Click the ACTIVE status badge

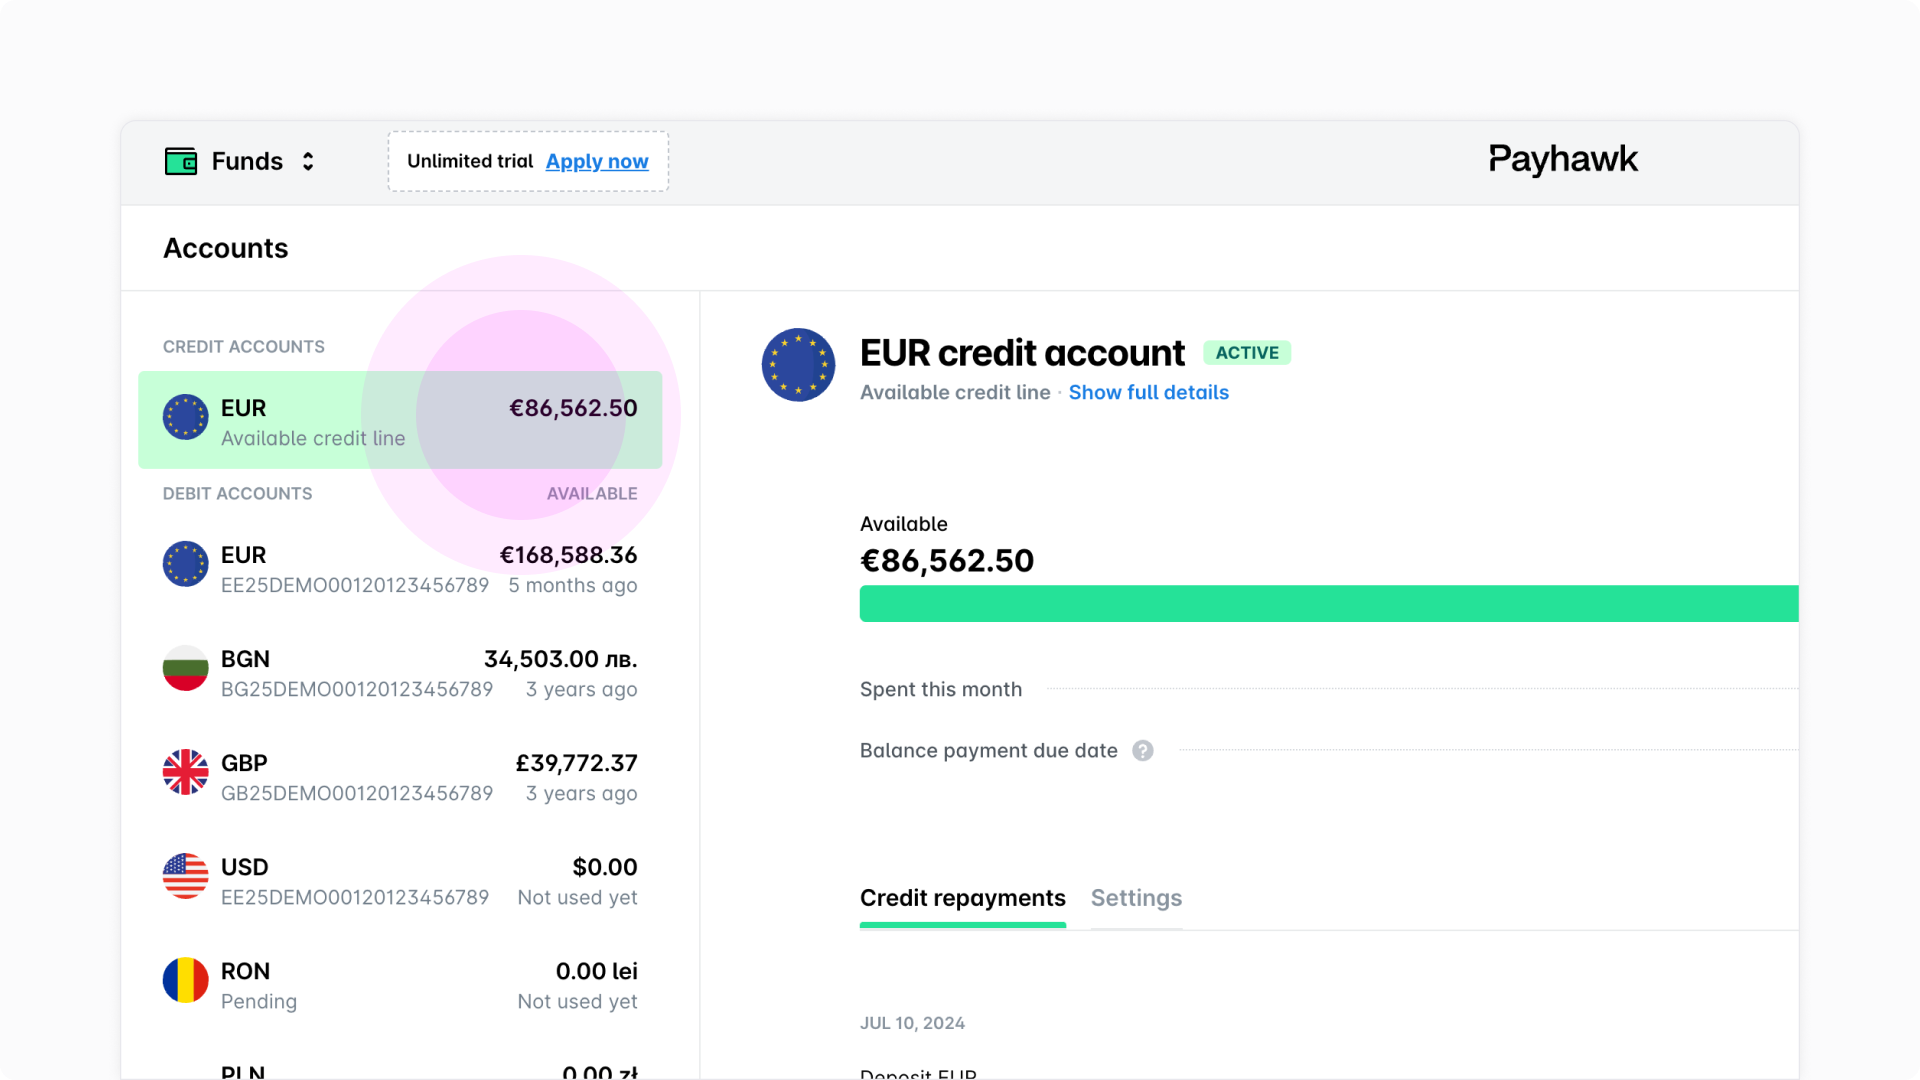(x=1246, y=353)
